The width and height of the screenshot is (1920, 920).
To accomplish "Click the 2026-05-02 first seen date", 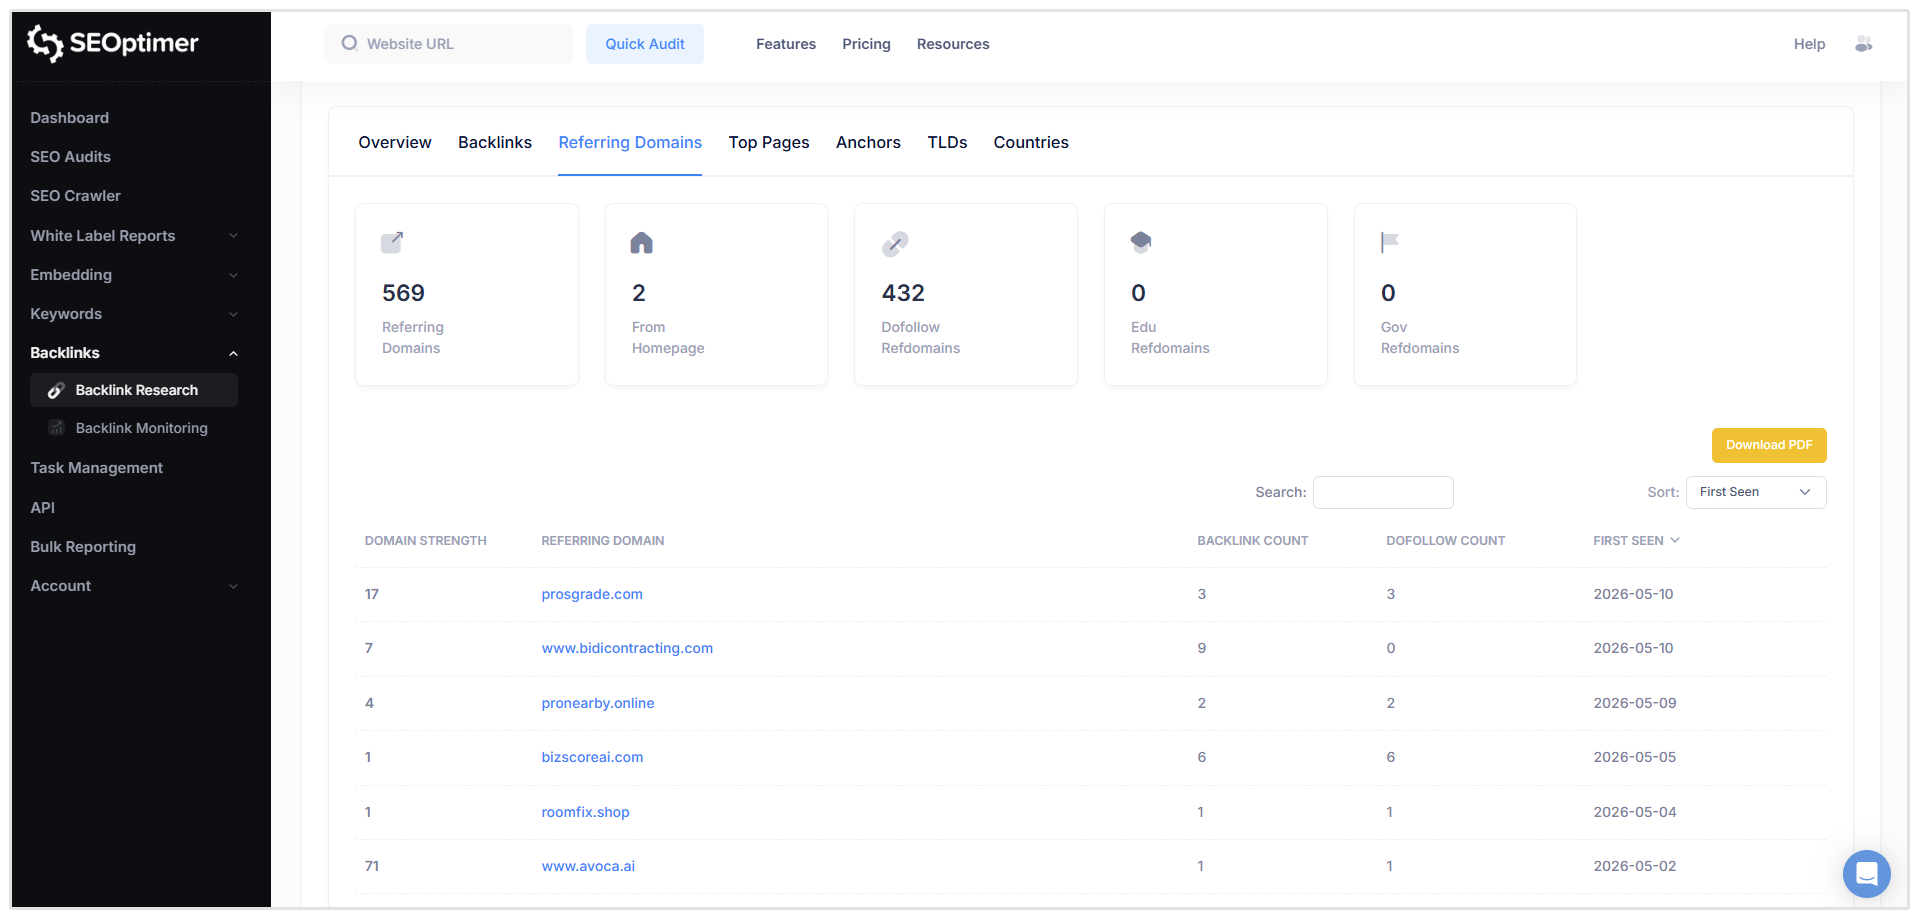I will point(1635,866).
